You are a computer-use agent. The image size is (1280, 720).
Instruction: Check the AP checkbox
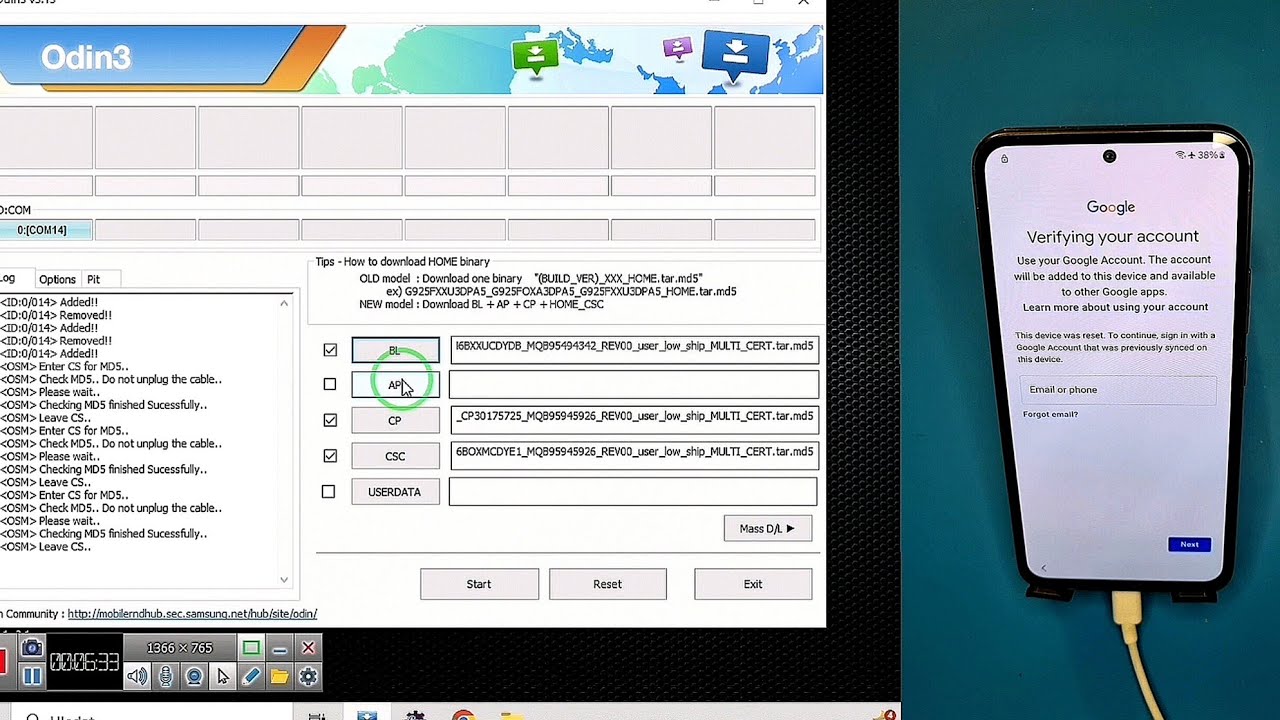330,384
